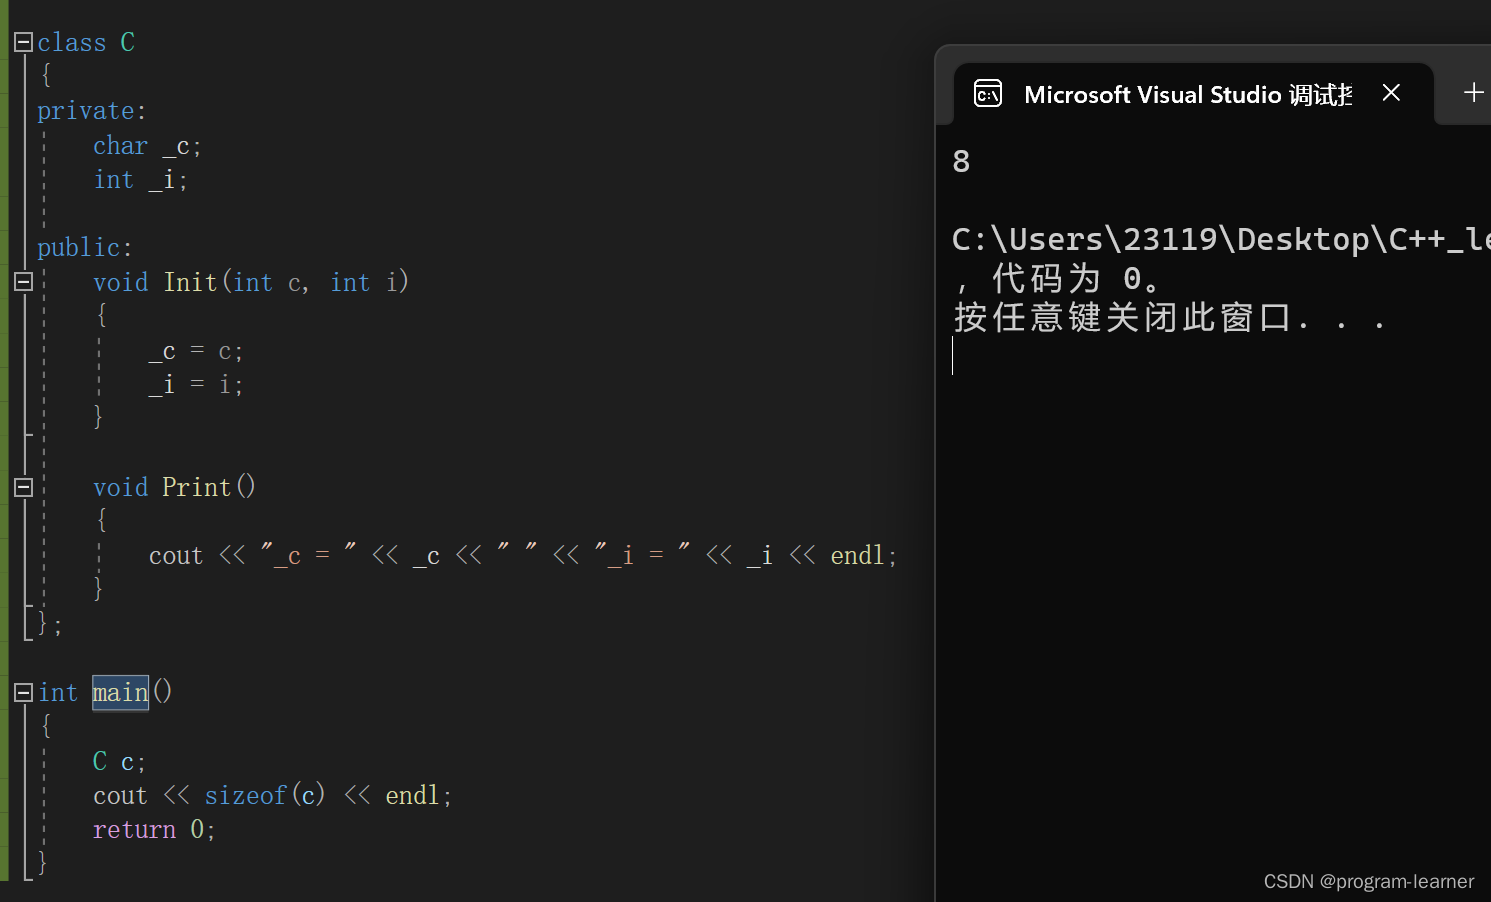The image size is (1491, 902).
Task: Click the '_c = c;' assignment line
Action: tap(196, 351)
